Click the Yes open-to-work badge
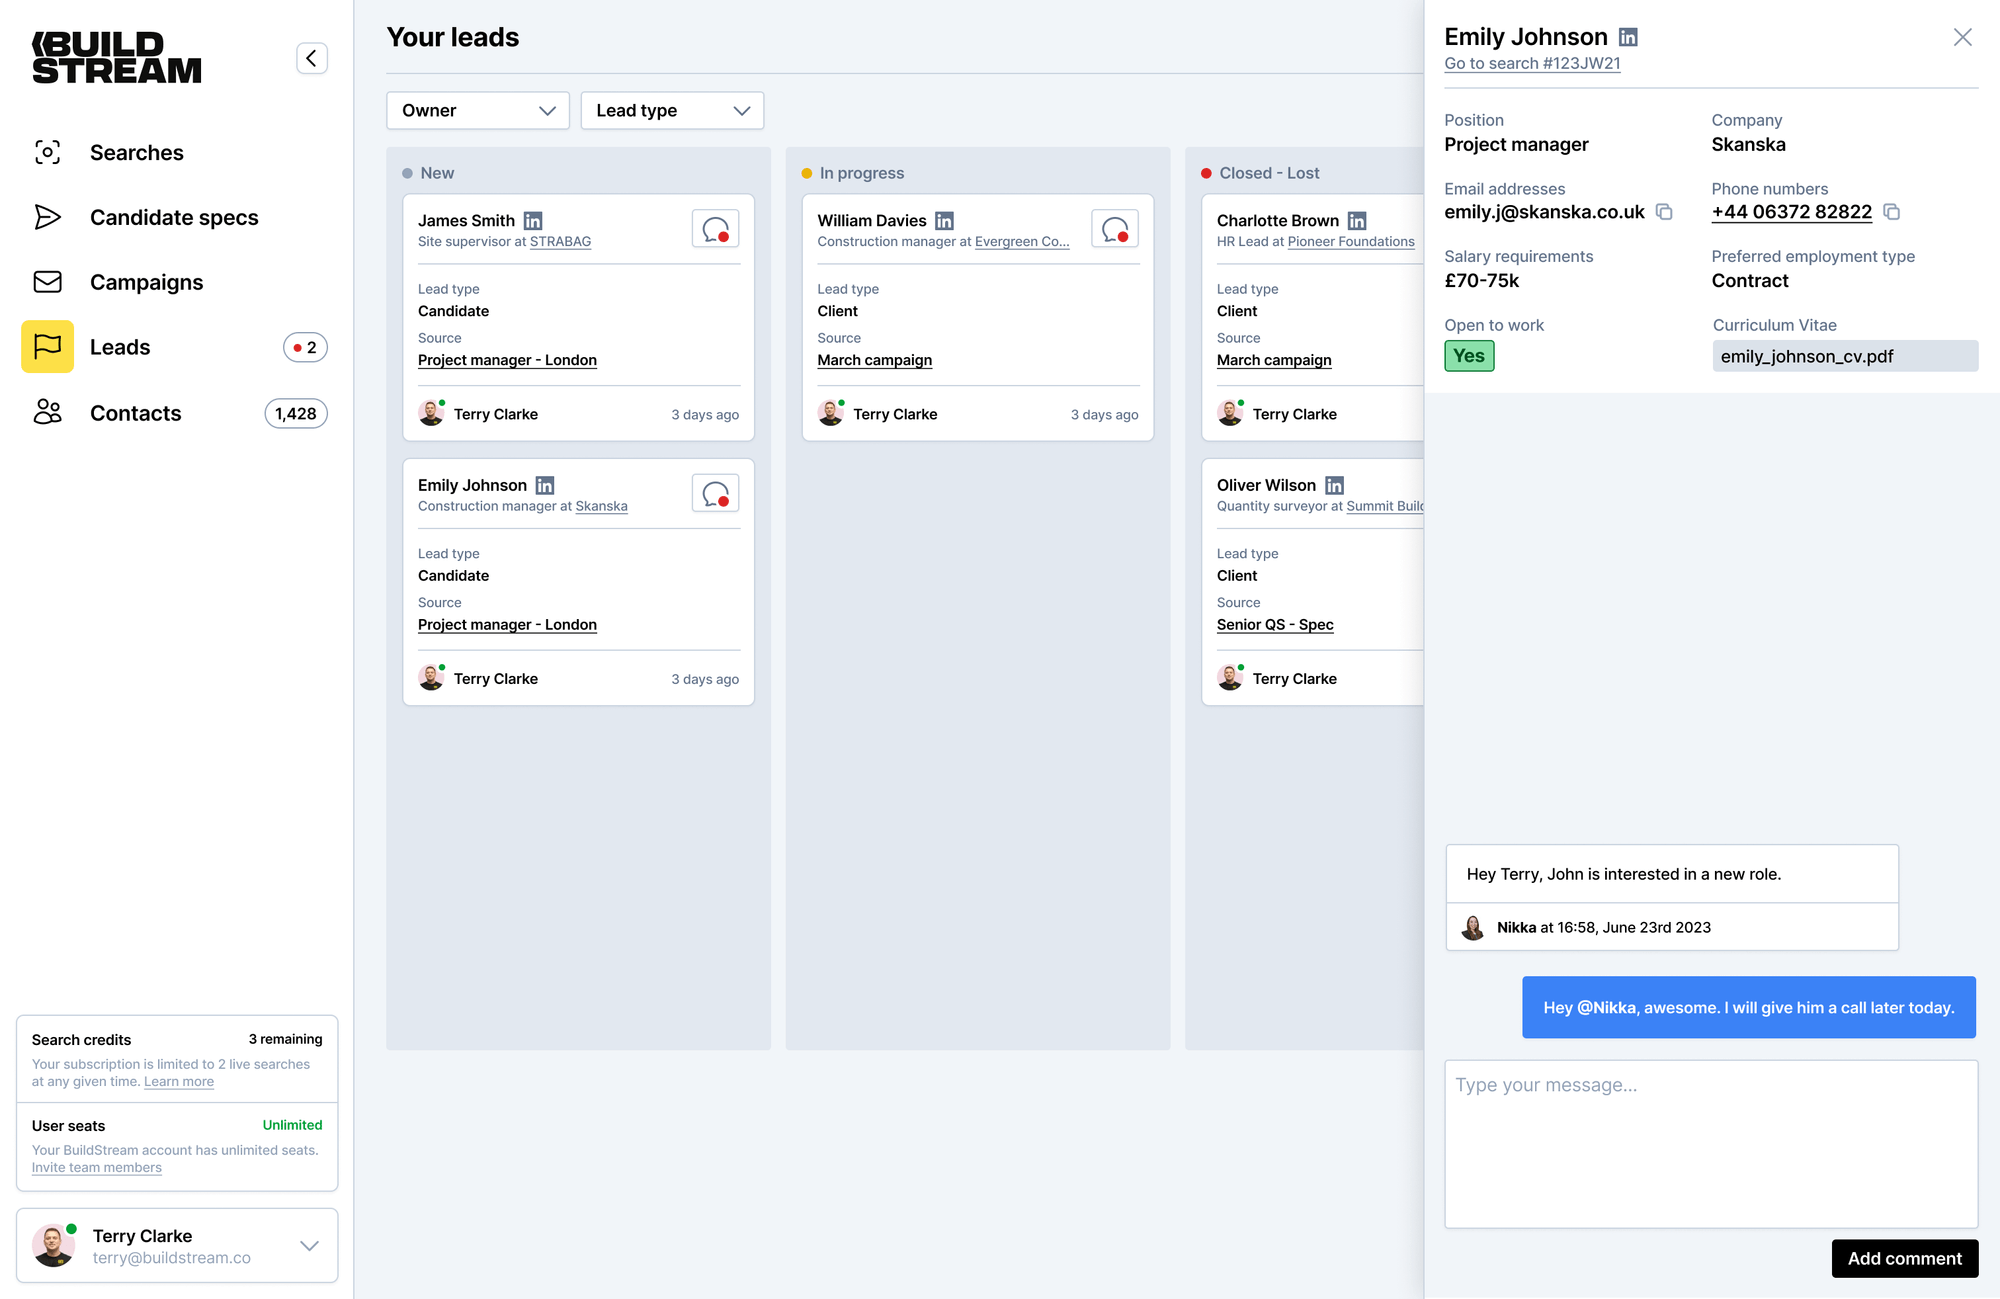The width and height of the screenshot is (2000, 1299). click(x=1468, y=356)
